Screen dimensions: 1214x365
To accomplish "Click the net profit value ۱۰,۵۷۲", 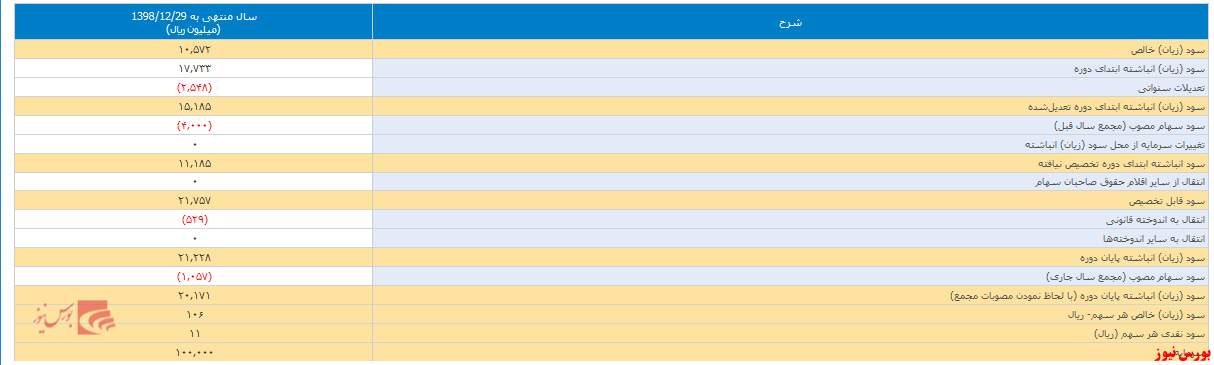I will [195, 49].
